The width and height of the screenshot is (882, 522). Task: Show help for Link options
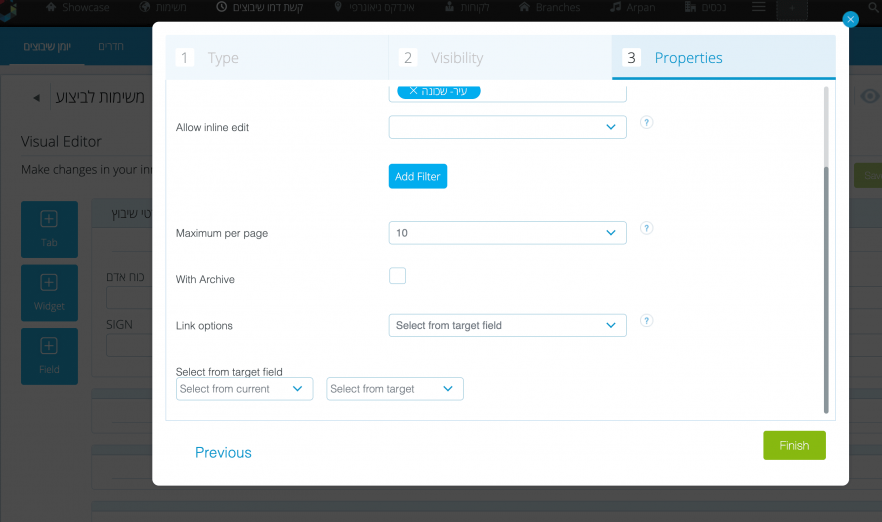[x=646, y=321]
